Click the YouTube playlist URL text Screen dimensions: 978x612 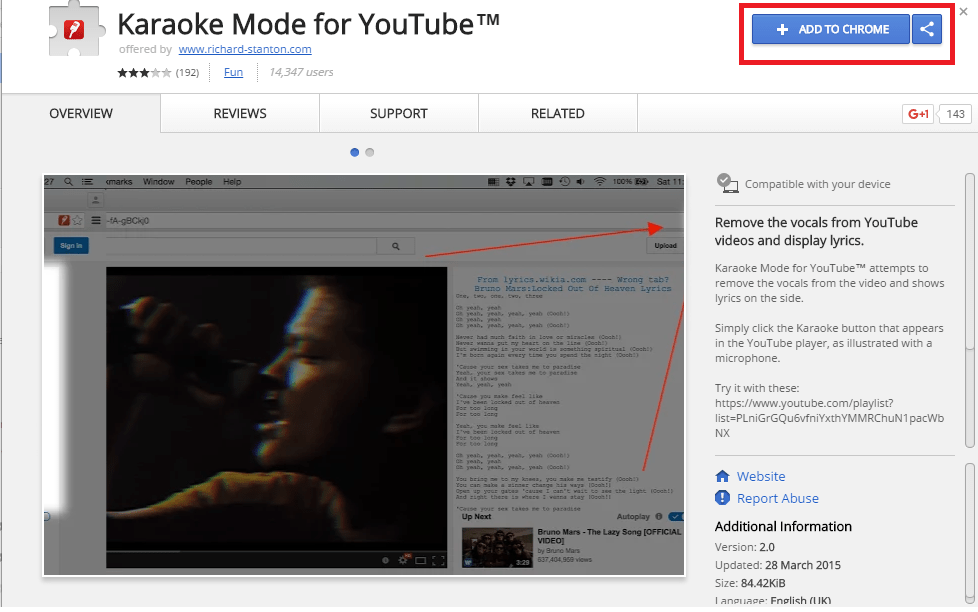pos(830,418)
